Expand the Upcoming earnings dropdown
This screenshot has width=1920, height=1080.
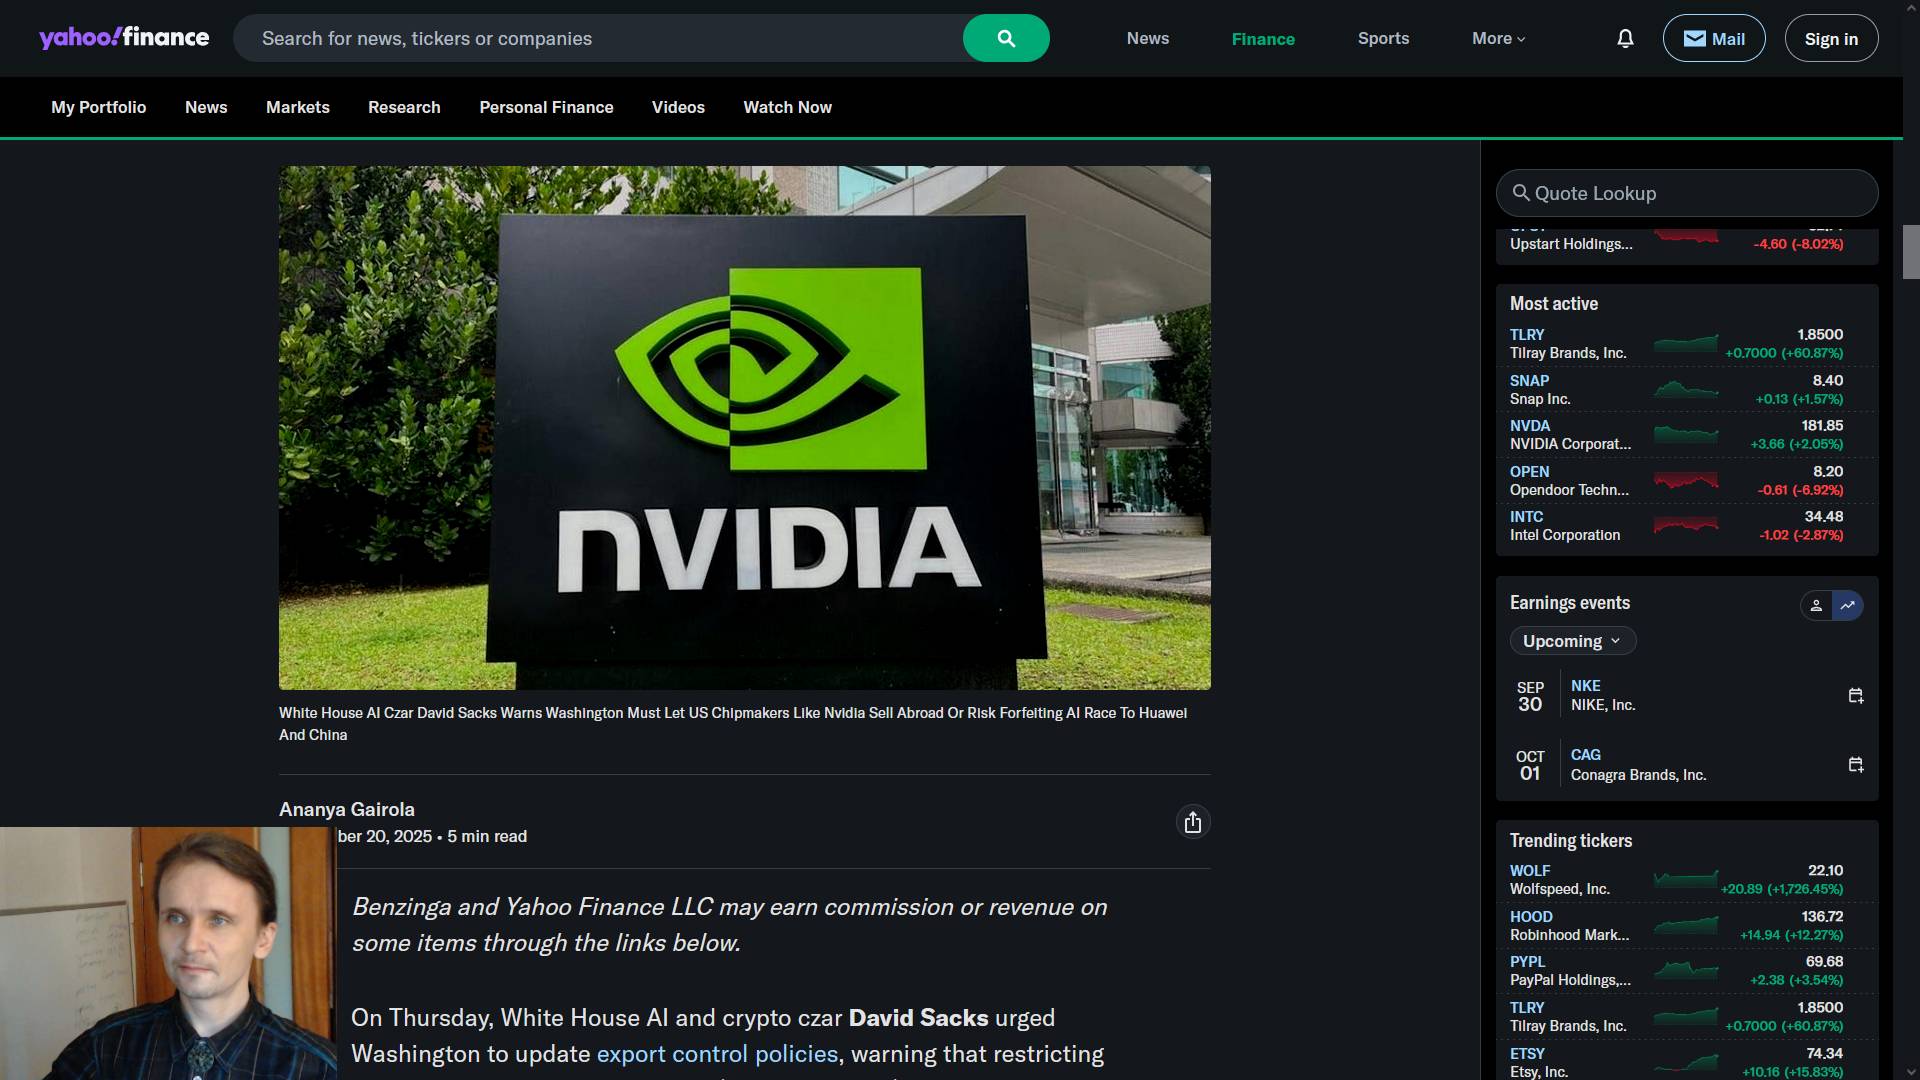coord(1572,641)
